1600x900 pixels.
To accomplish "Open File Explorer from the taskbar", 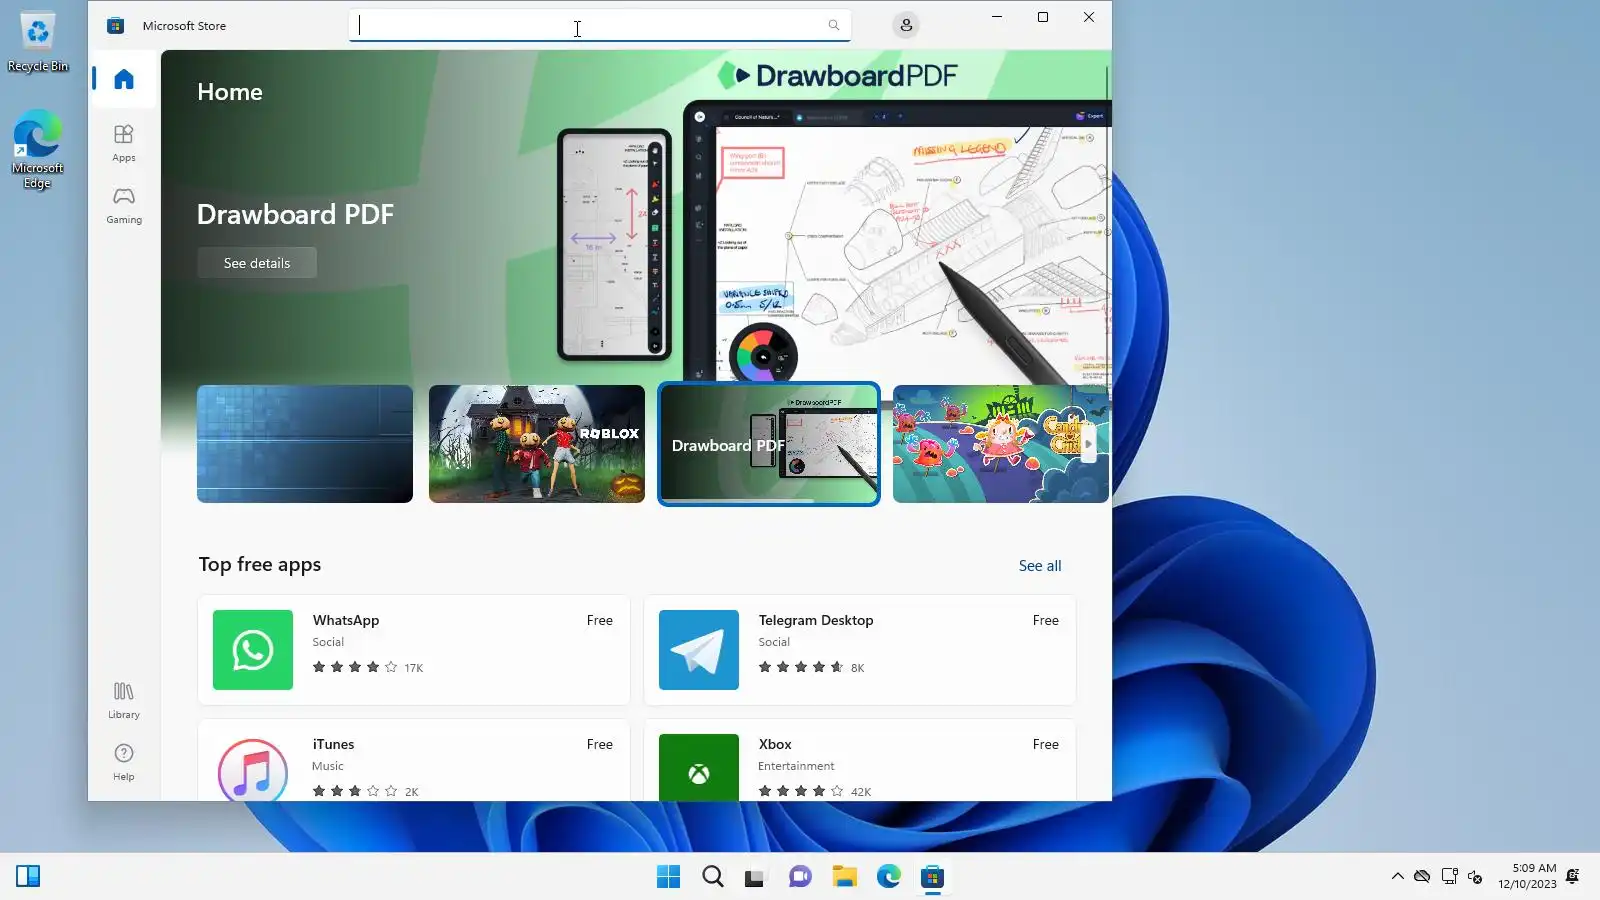I will click(845, 877).
